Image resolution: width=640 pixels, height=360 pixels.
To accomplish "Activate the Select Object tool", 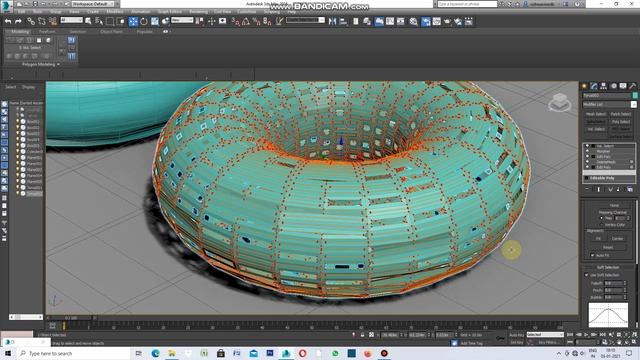I will tap(88, 21).
